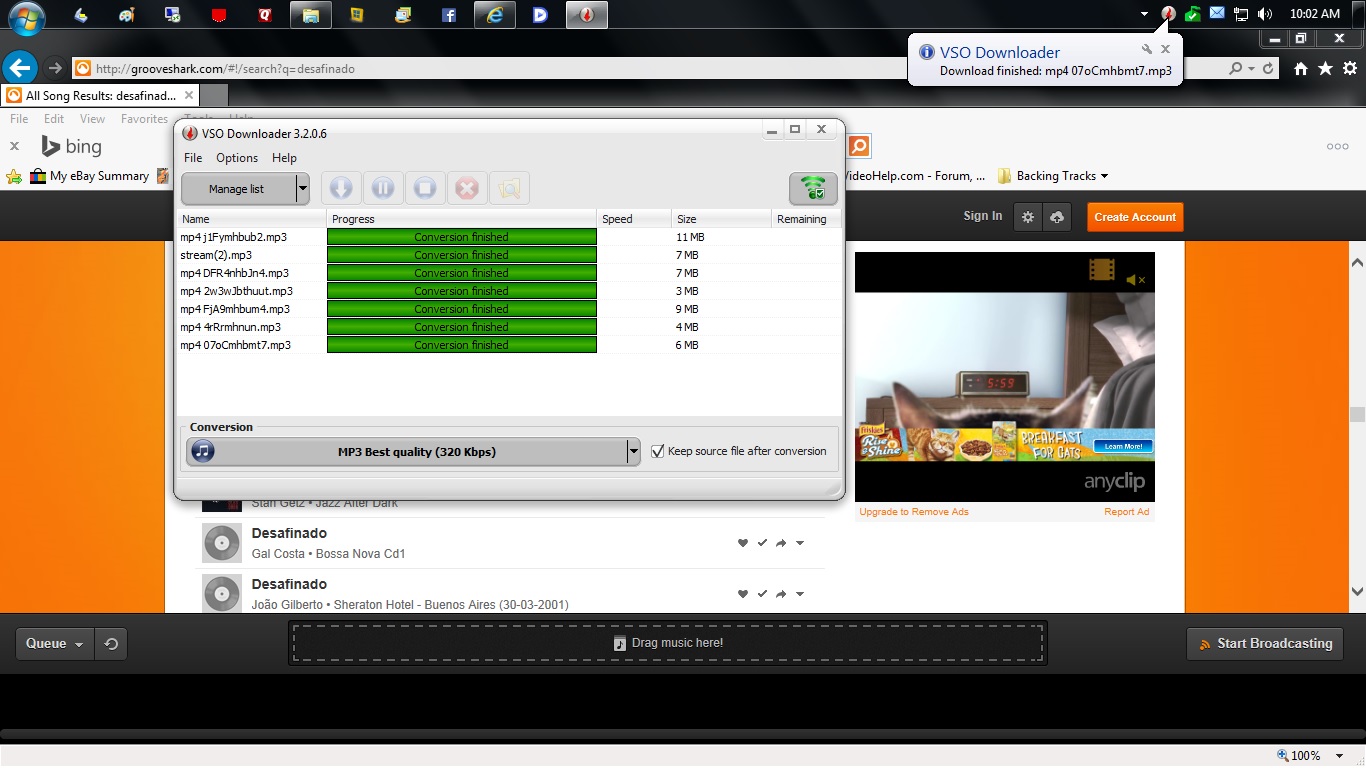Viewport: 1366px width, 768px height.
Task: Click the progress bar of stream(2).mp3
Action: pos(462,255)
